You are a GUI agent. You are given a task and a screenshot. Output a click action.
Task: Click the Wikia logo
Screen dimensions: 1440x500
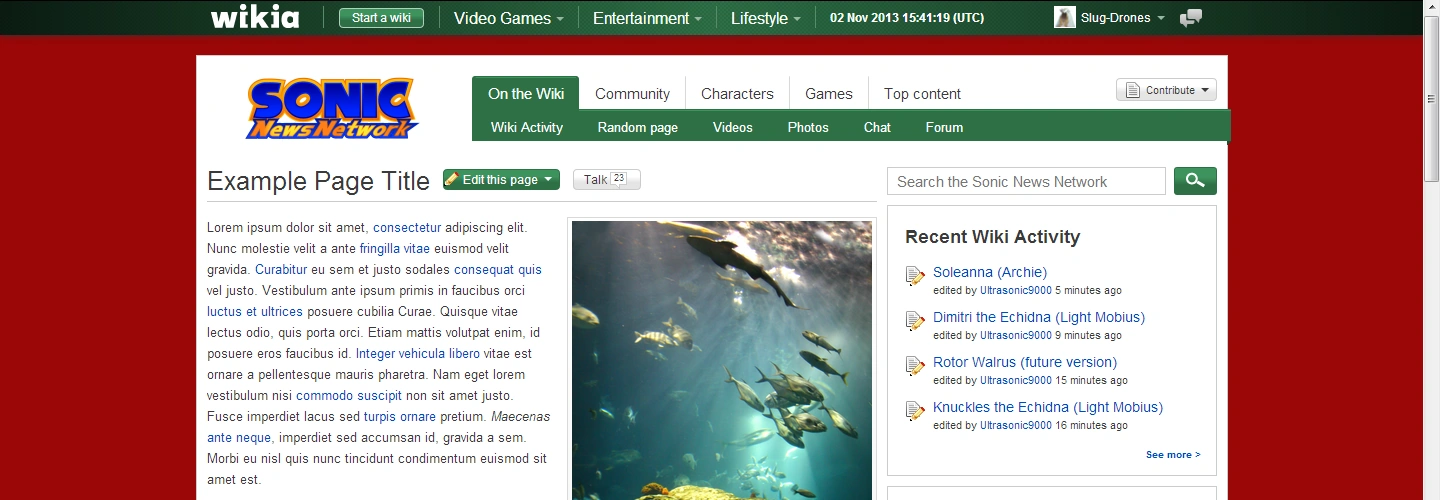(254, 17)
